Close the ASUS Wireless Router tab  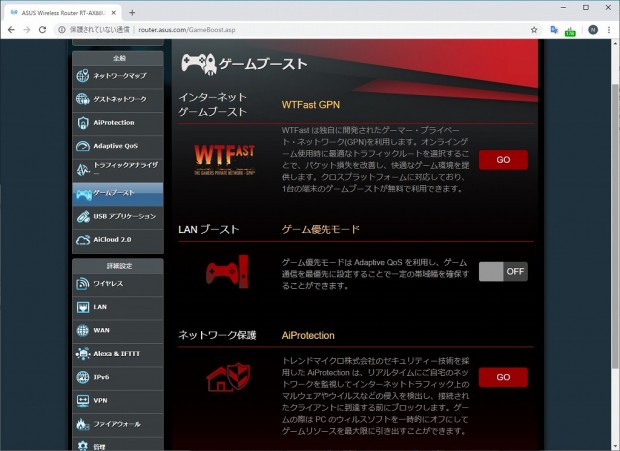pos(113,13)
